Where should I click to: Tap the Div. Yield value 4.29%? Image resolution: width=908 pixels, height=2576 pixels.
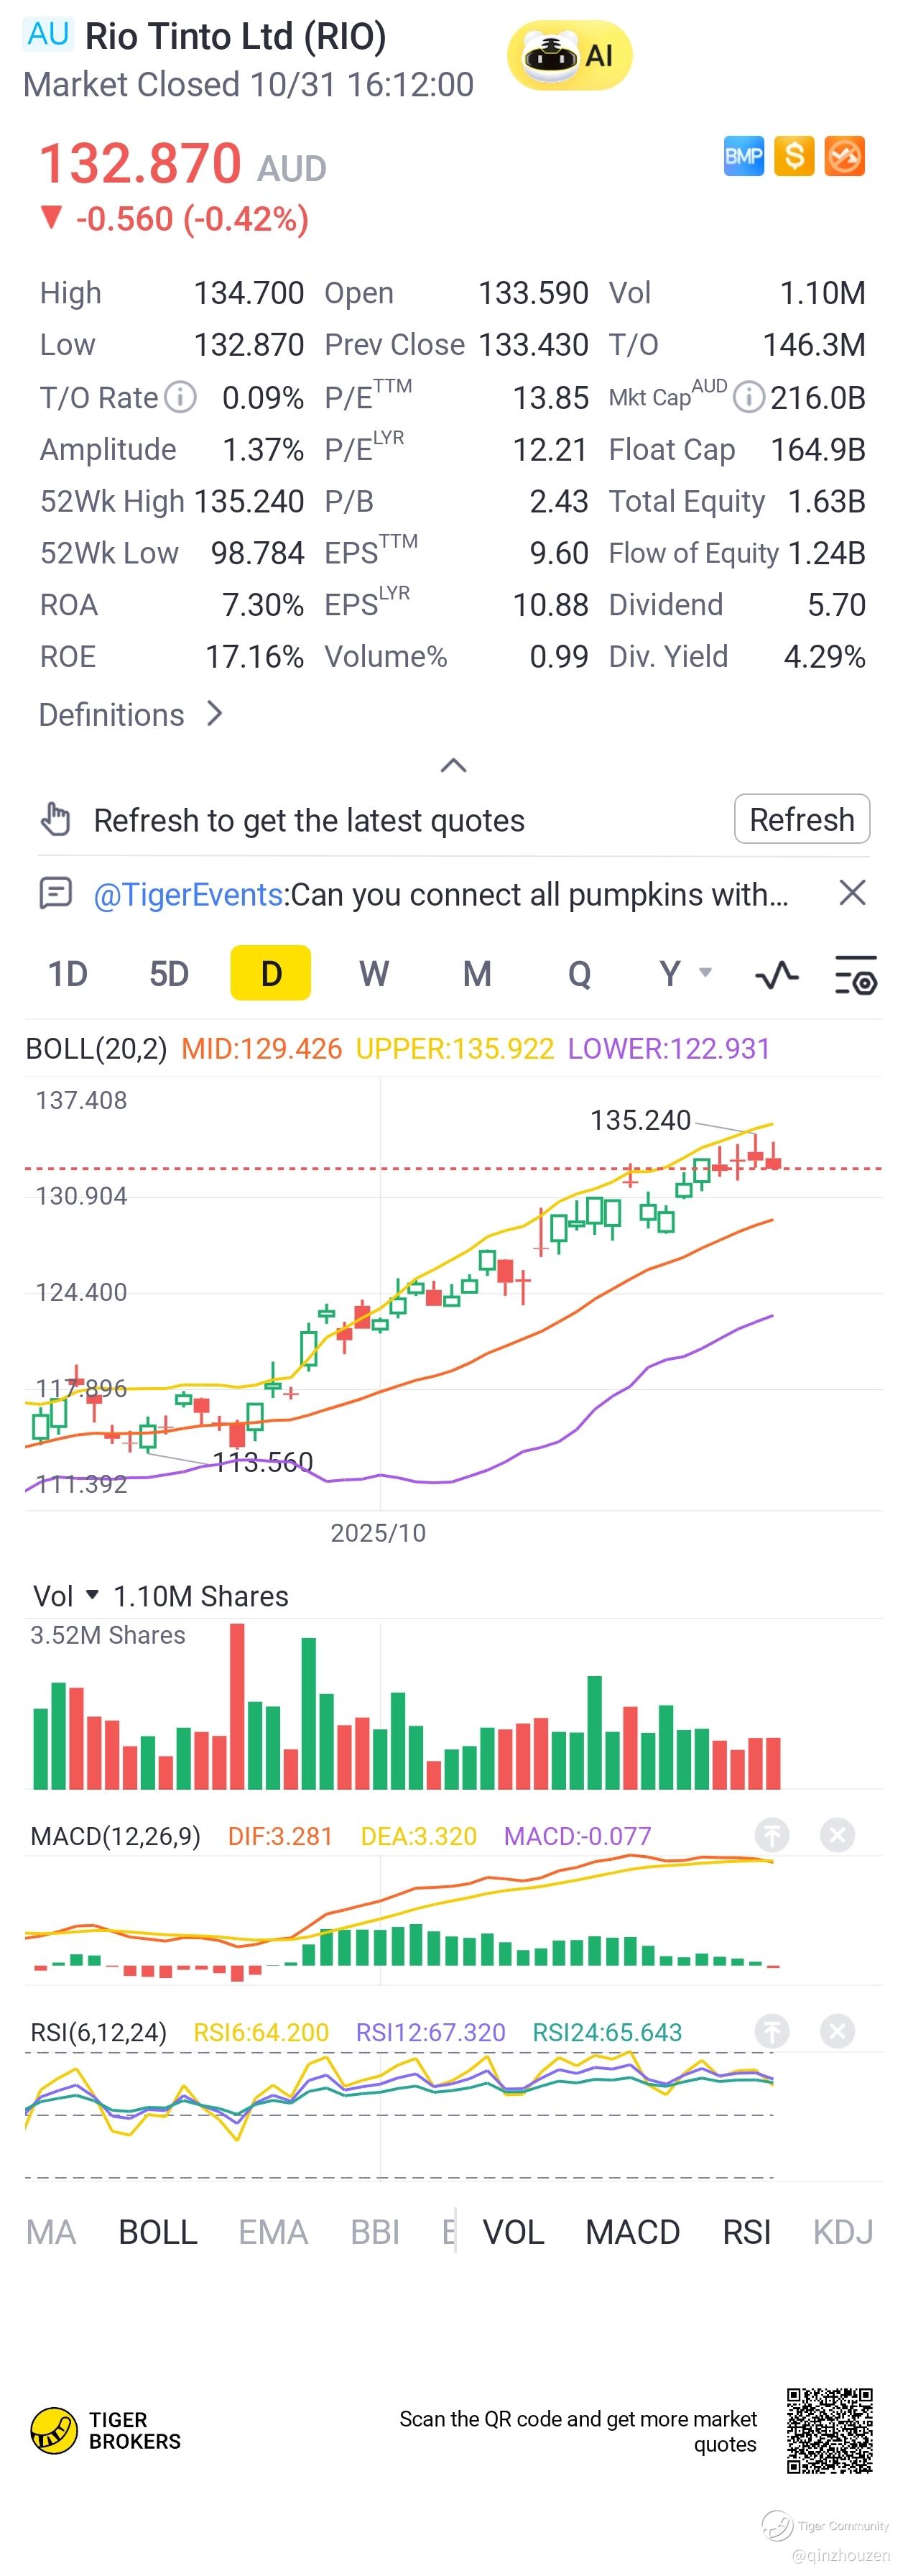point(824,656)
